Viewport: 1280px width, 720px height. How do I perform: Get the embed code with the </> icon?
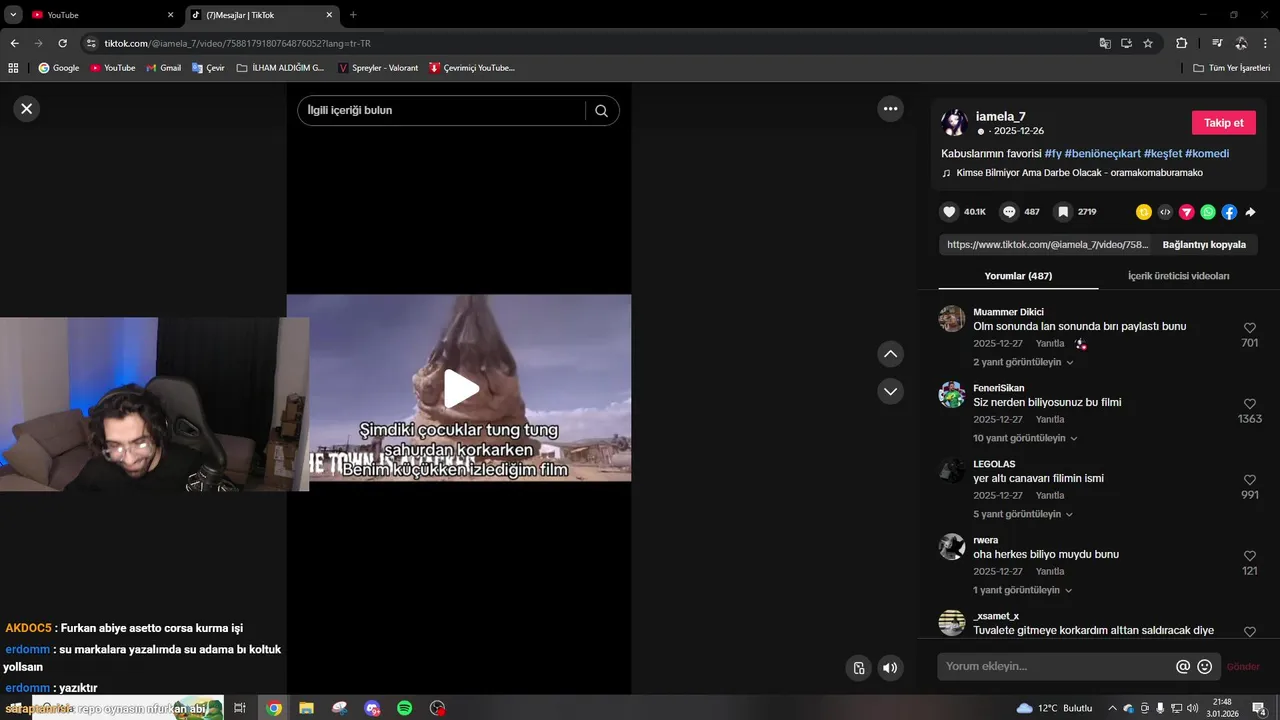(x=1165, y=212)
